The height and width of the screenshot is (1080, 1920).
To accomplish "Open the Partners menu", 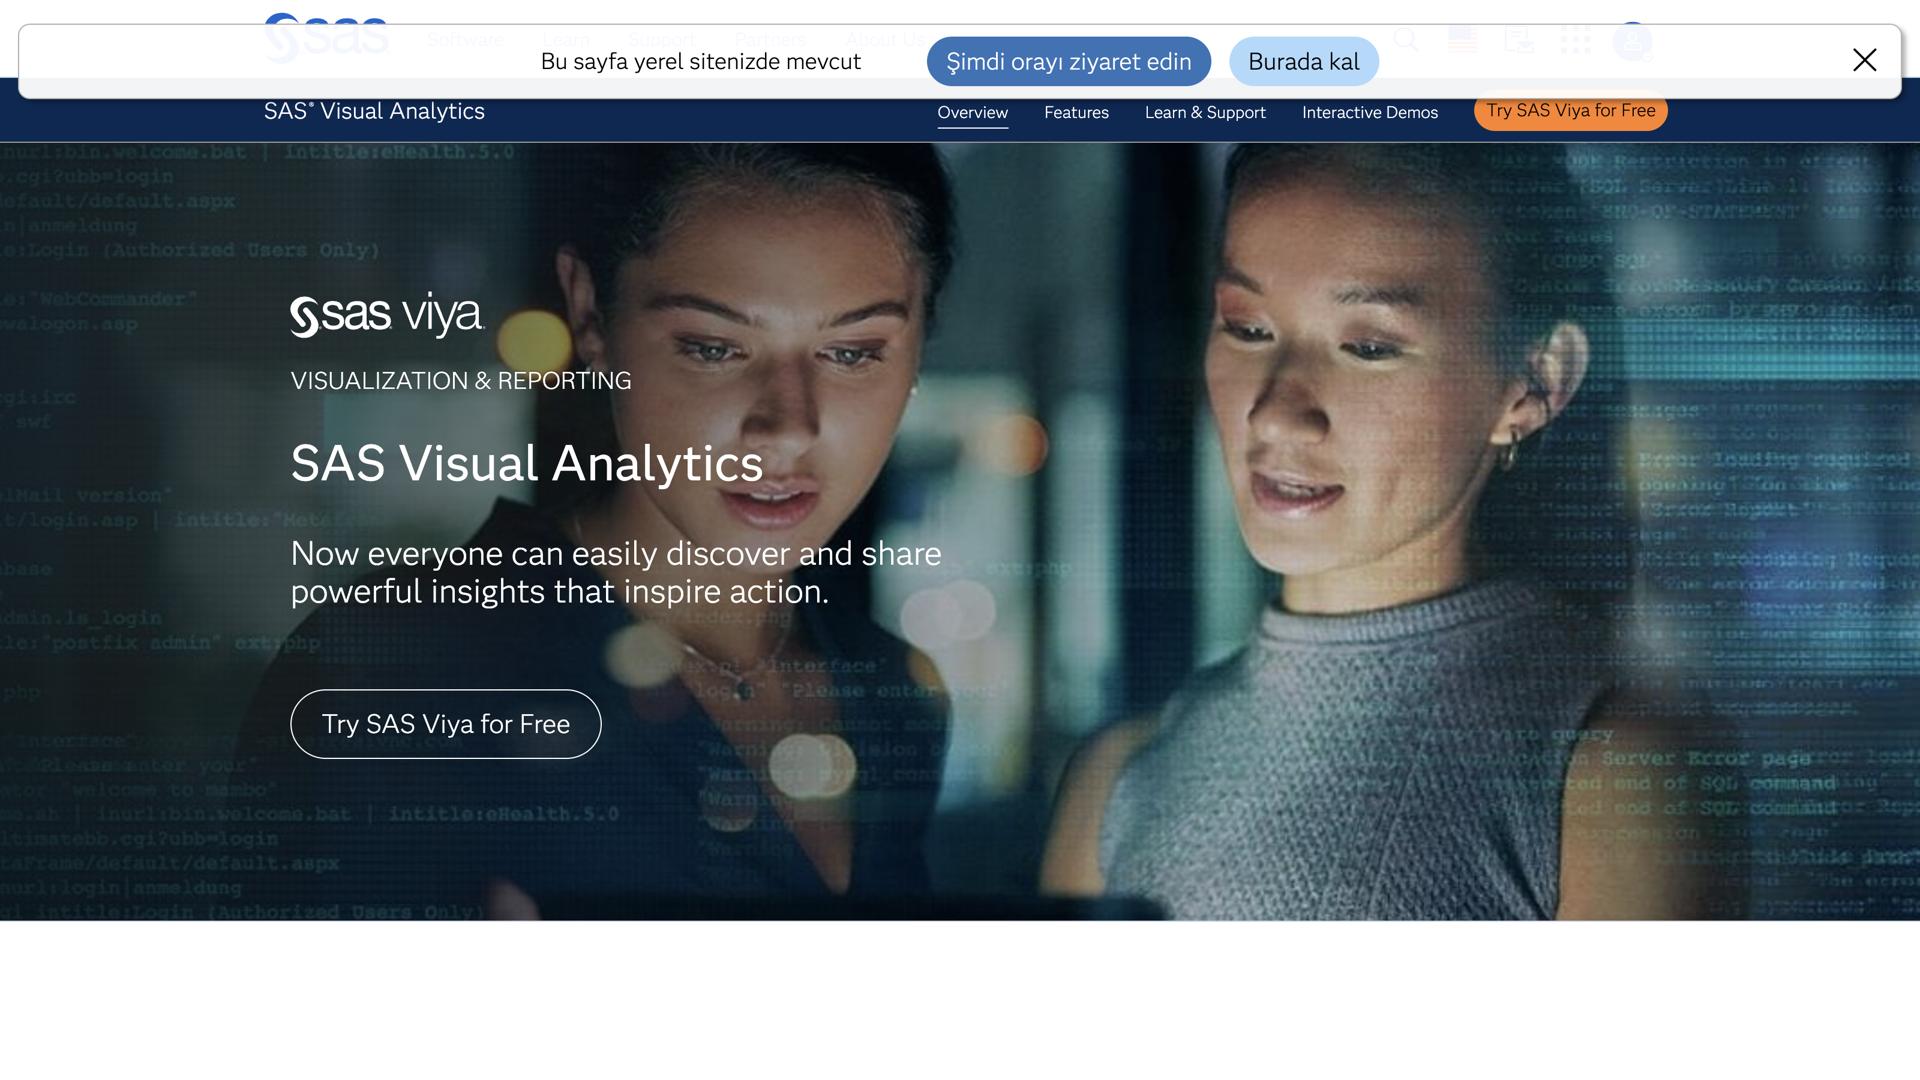I will click(x=770, y=40).
